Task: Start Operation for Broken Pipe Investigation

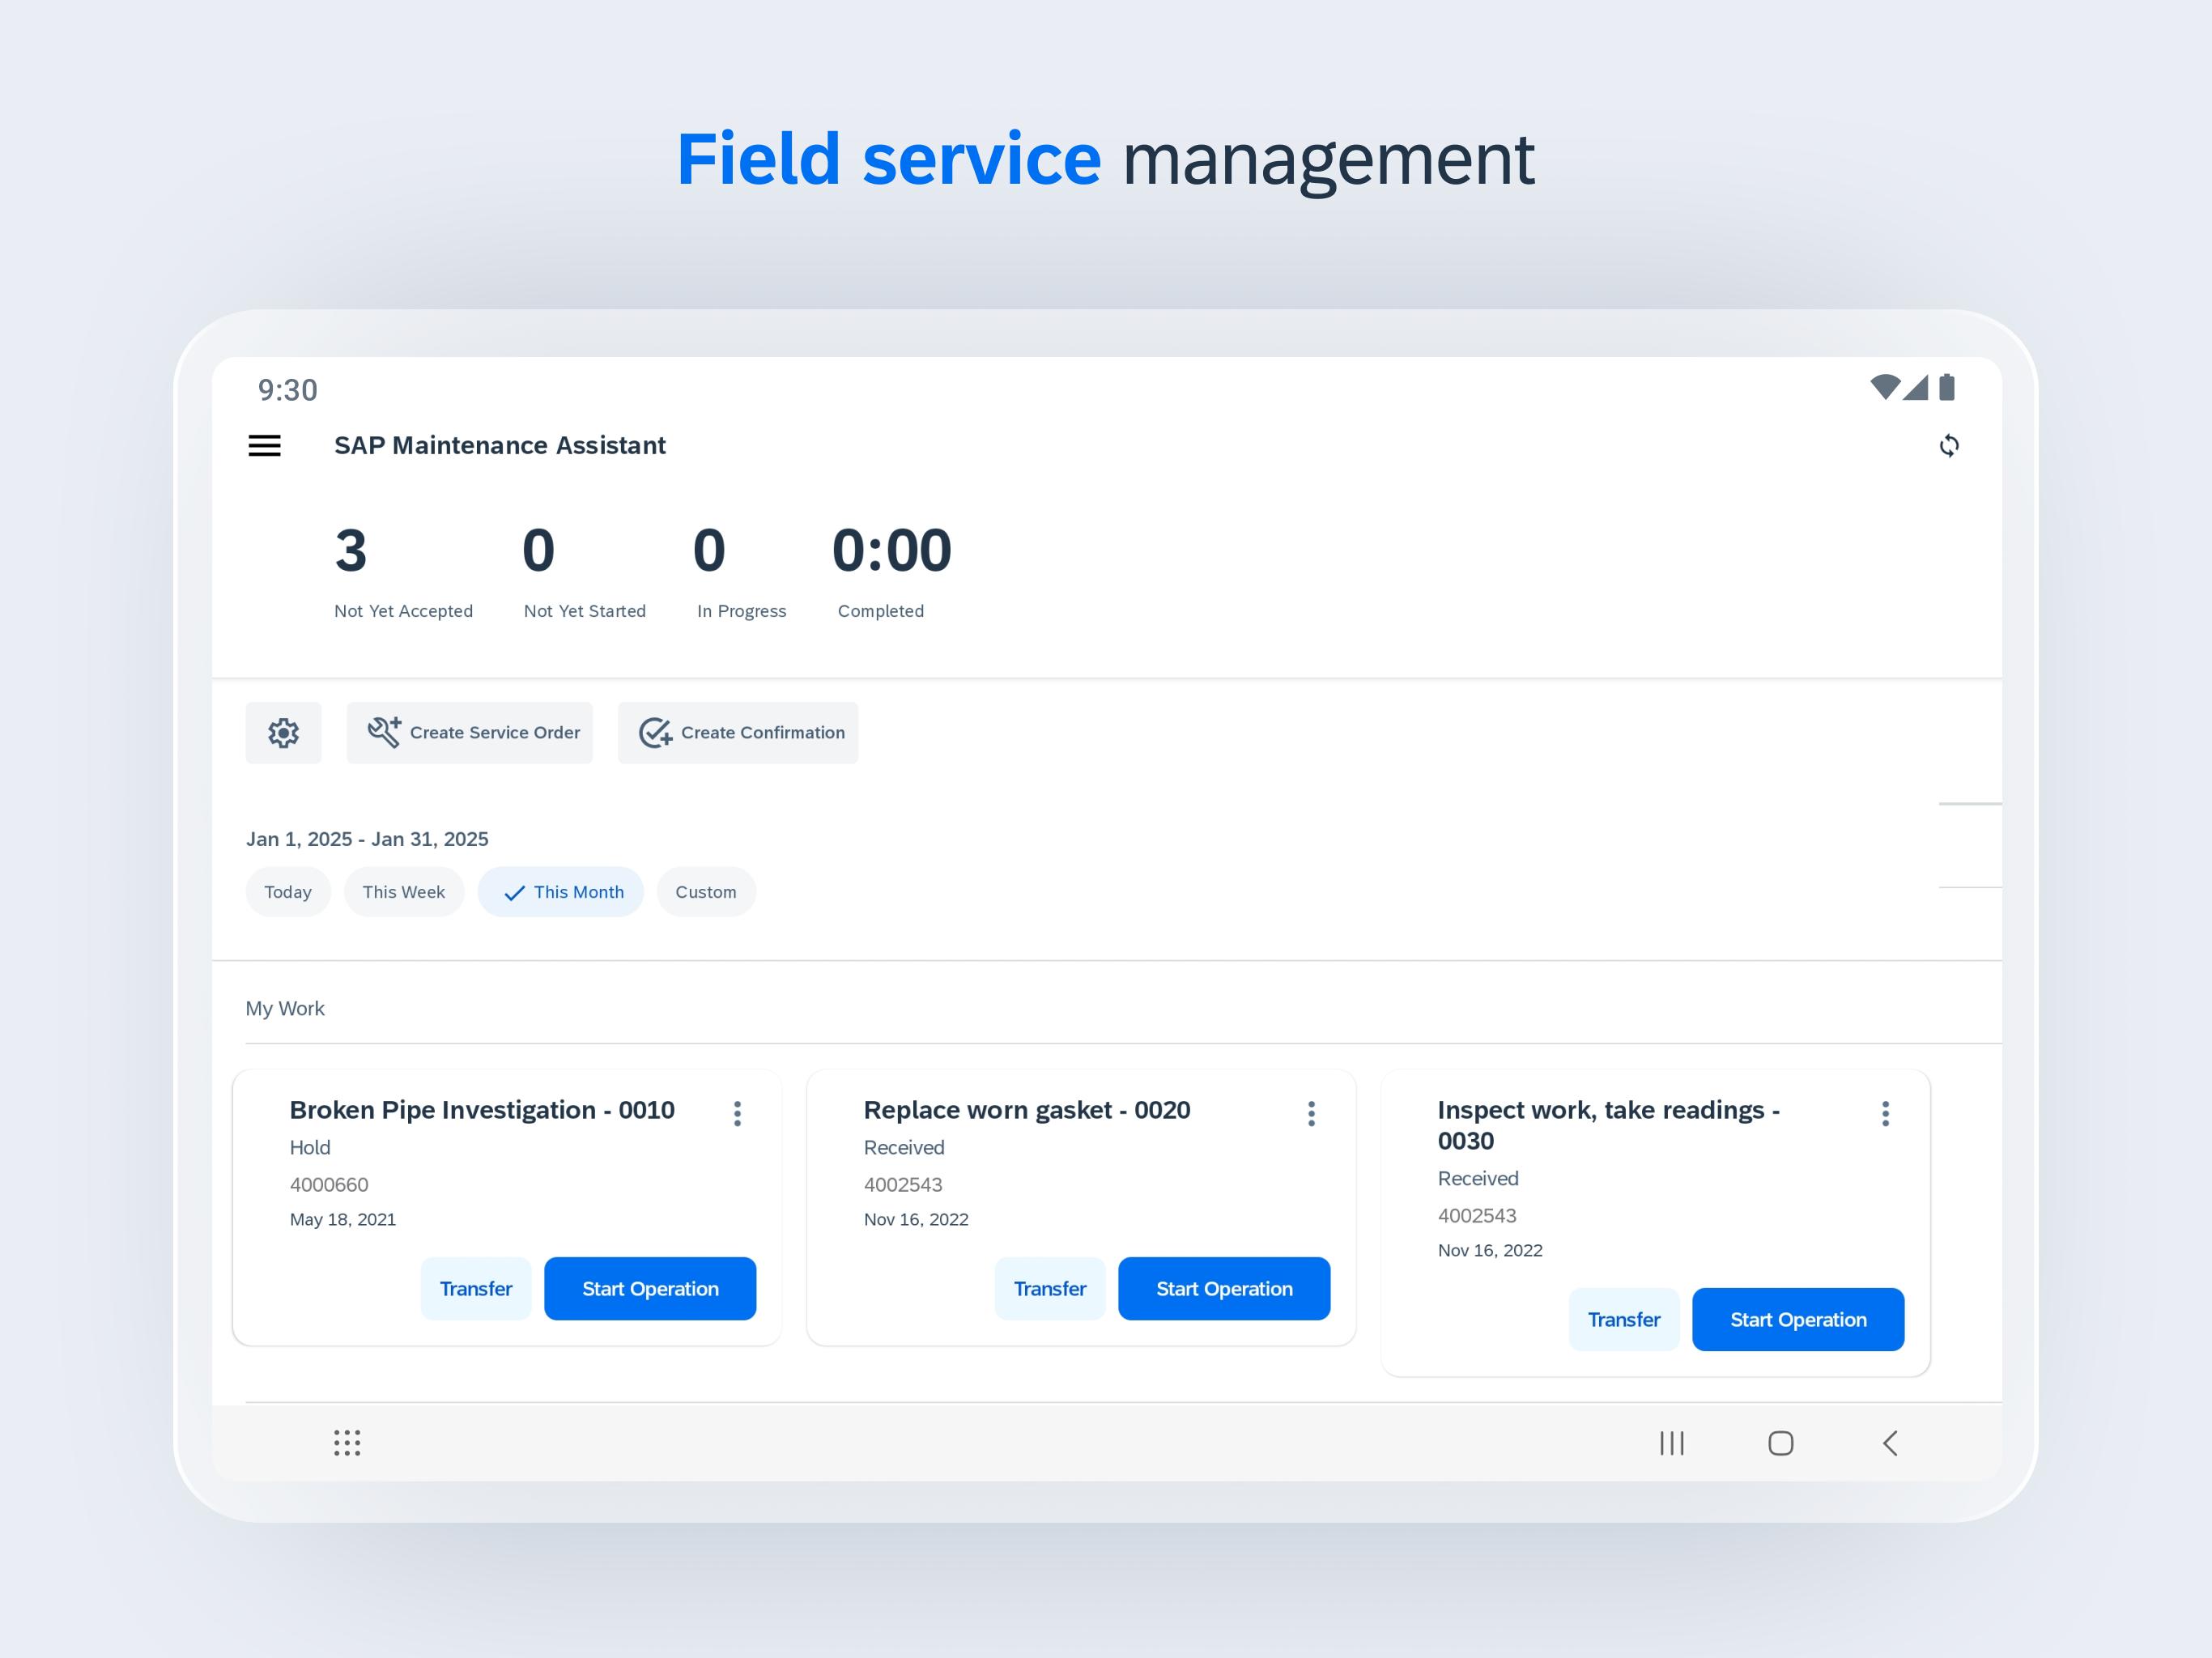Action: (x=650, y=1289)
